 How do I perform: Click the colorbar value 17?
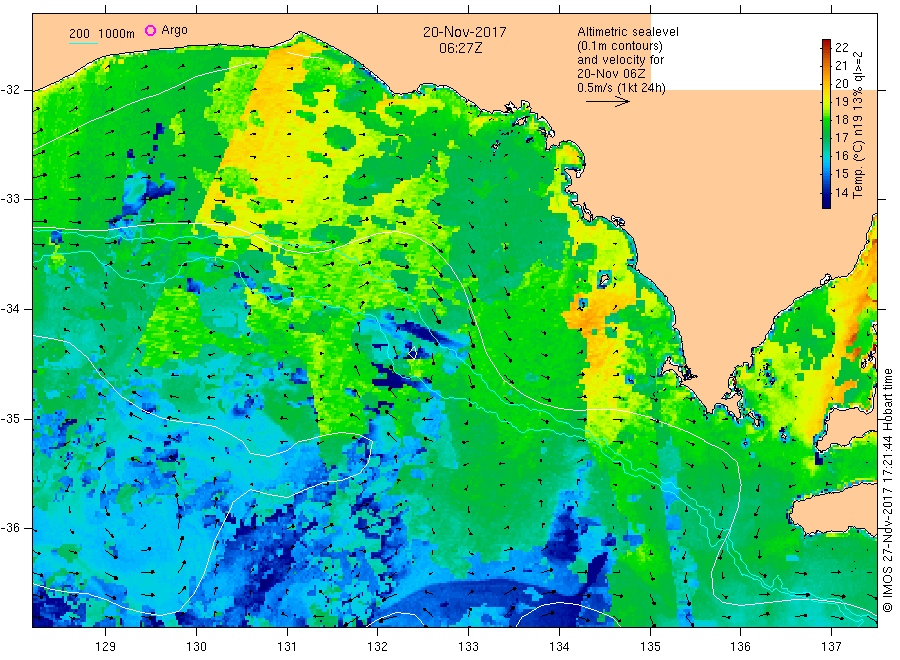coord(841,138)
